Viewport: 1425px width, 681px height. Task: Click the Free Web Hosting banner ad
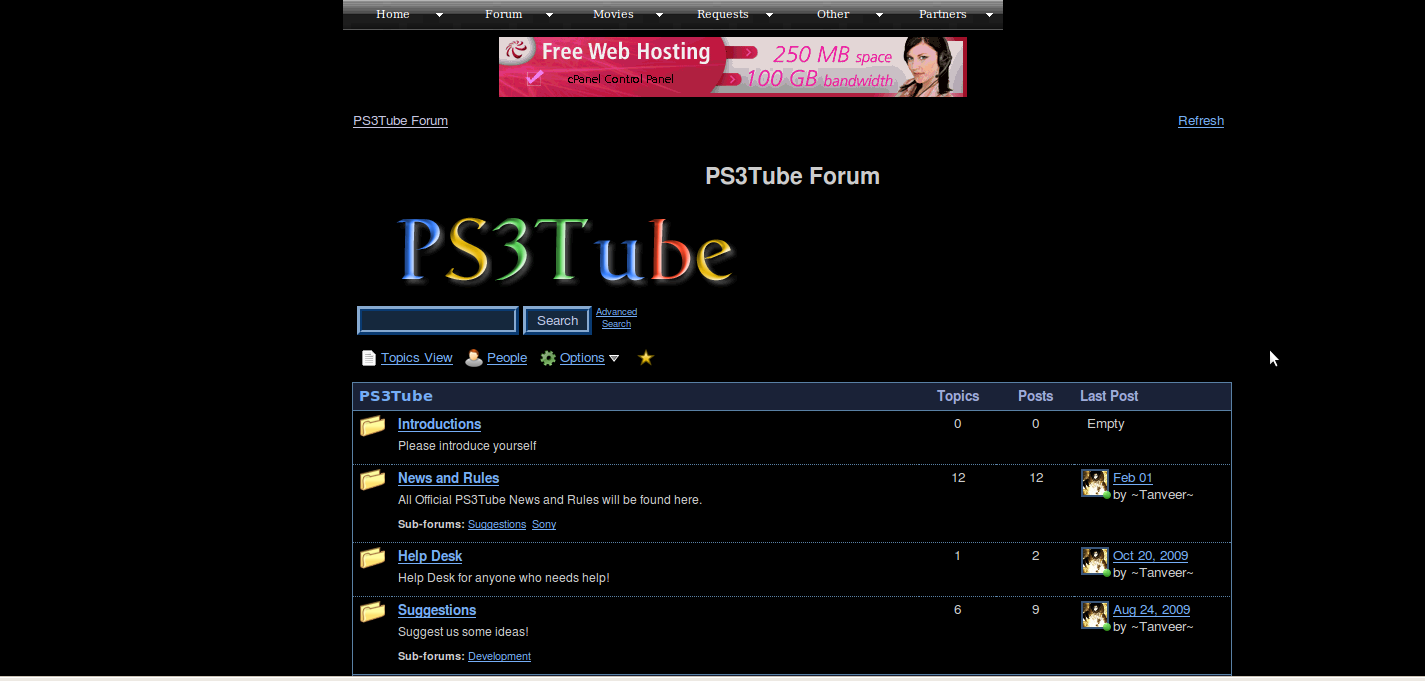point(732,67)
